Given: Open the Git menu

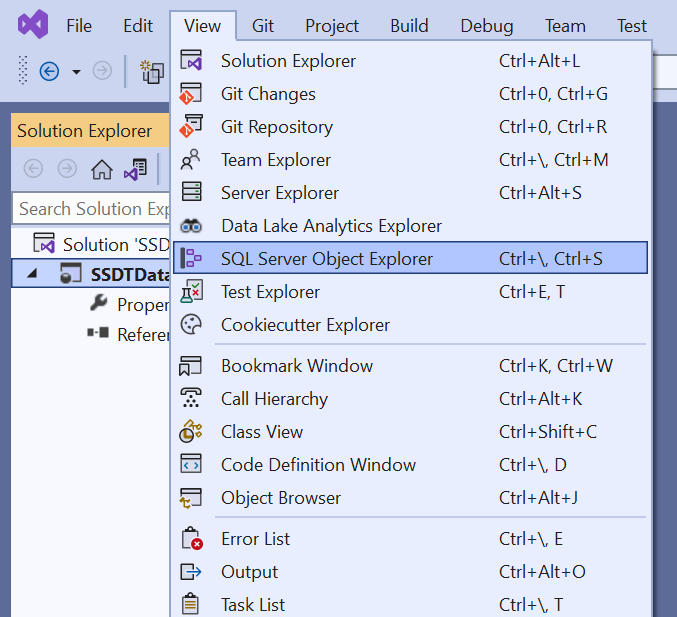Looking at the screenshot, I should (263, 26).
